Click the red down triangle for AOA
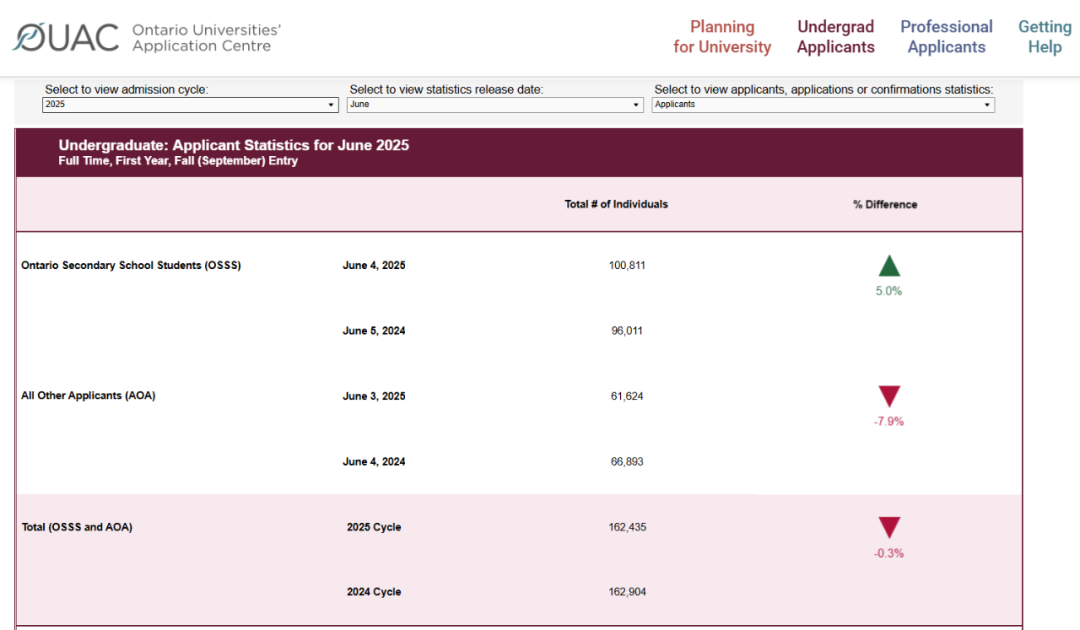 (889, 396)
